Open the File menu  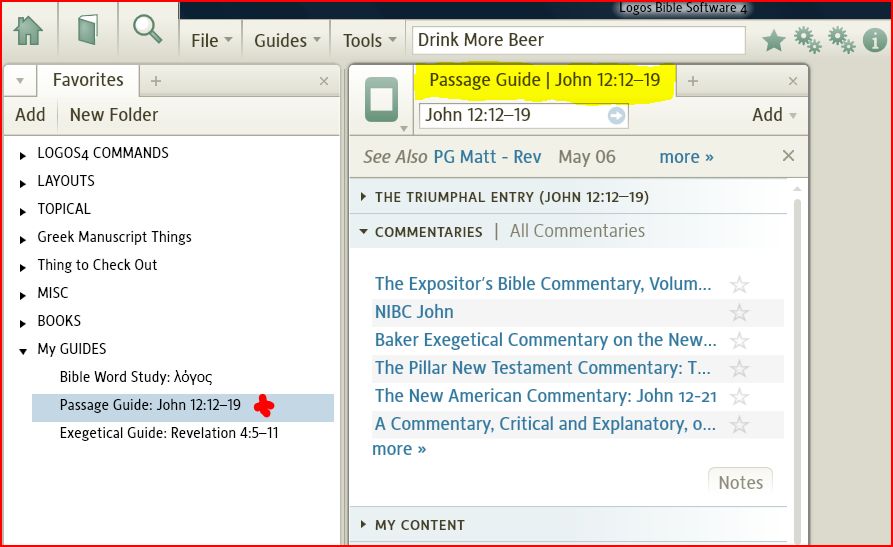point(211,40)
